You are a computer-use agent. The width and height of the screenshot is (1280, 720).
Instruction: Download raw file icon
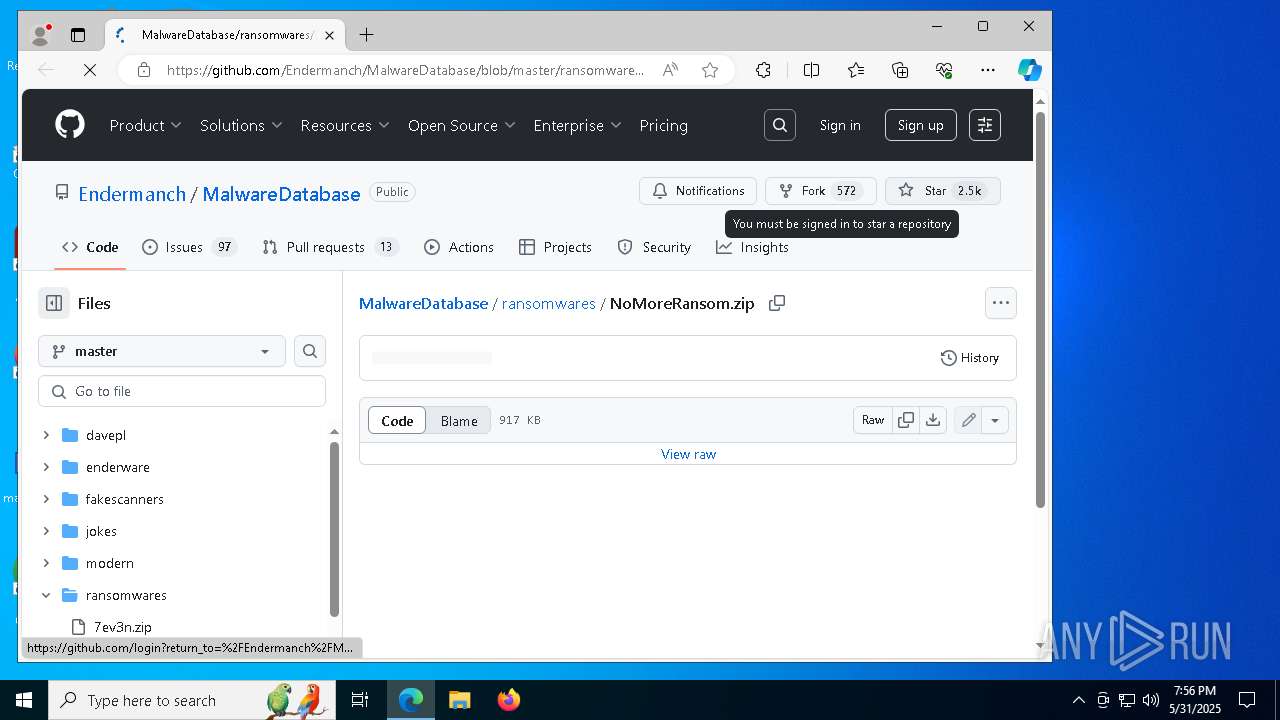(x=933, y=420)
